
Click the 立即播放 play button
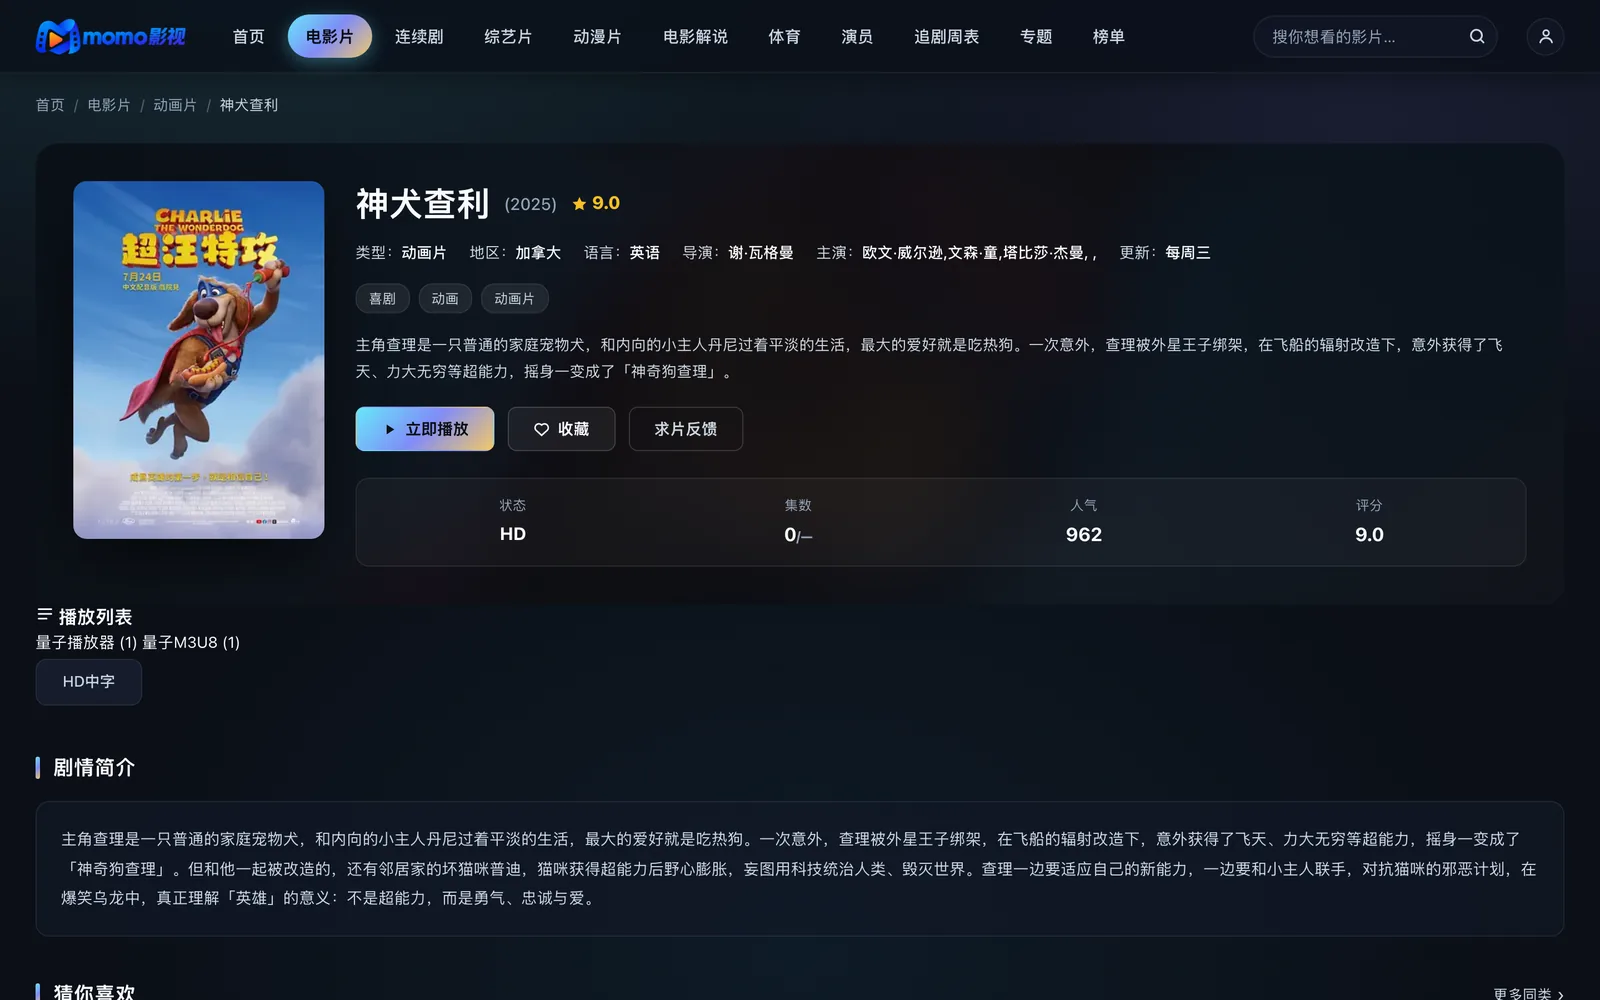[x=425, y=429]
